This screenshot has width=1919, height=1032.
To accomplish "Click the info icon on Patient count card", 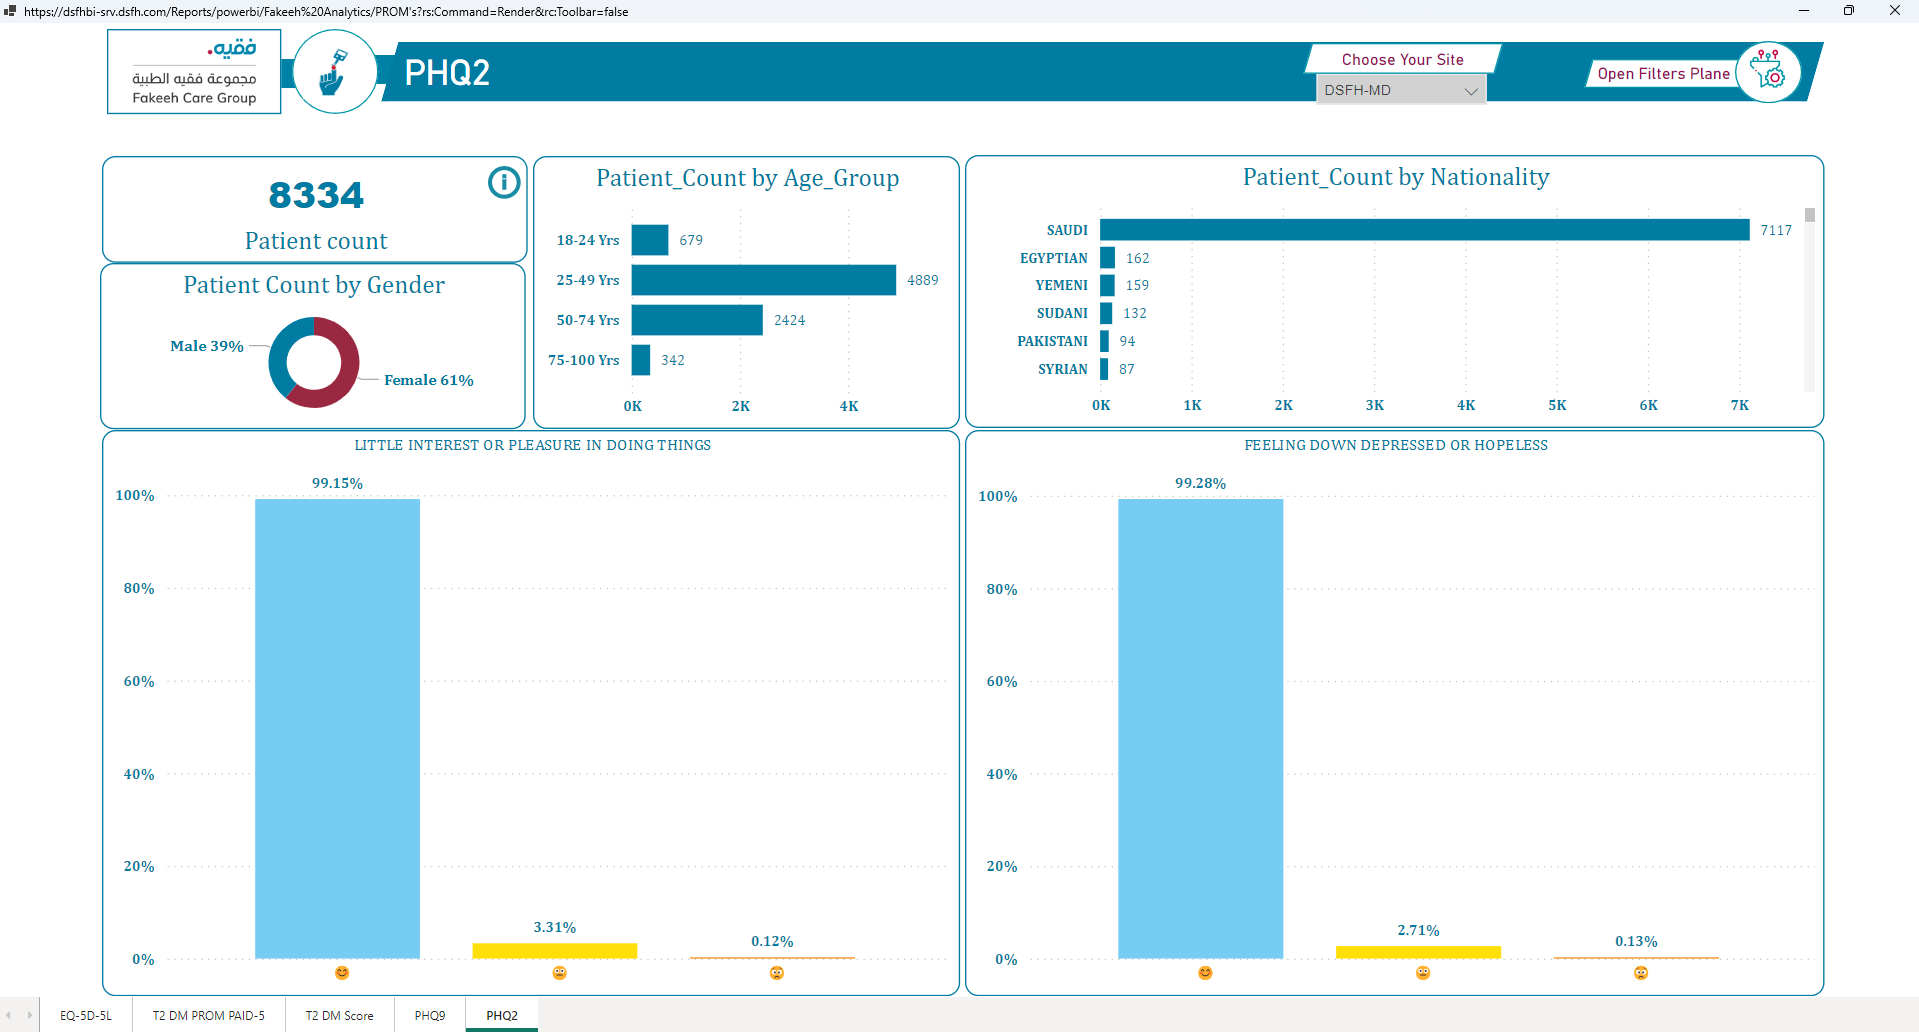I will [x=504, y=182].
